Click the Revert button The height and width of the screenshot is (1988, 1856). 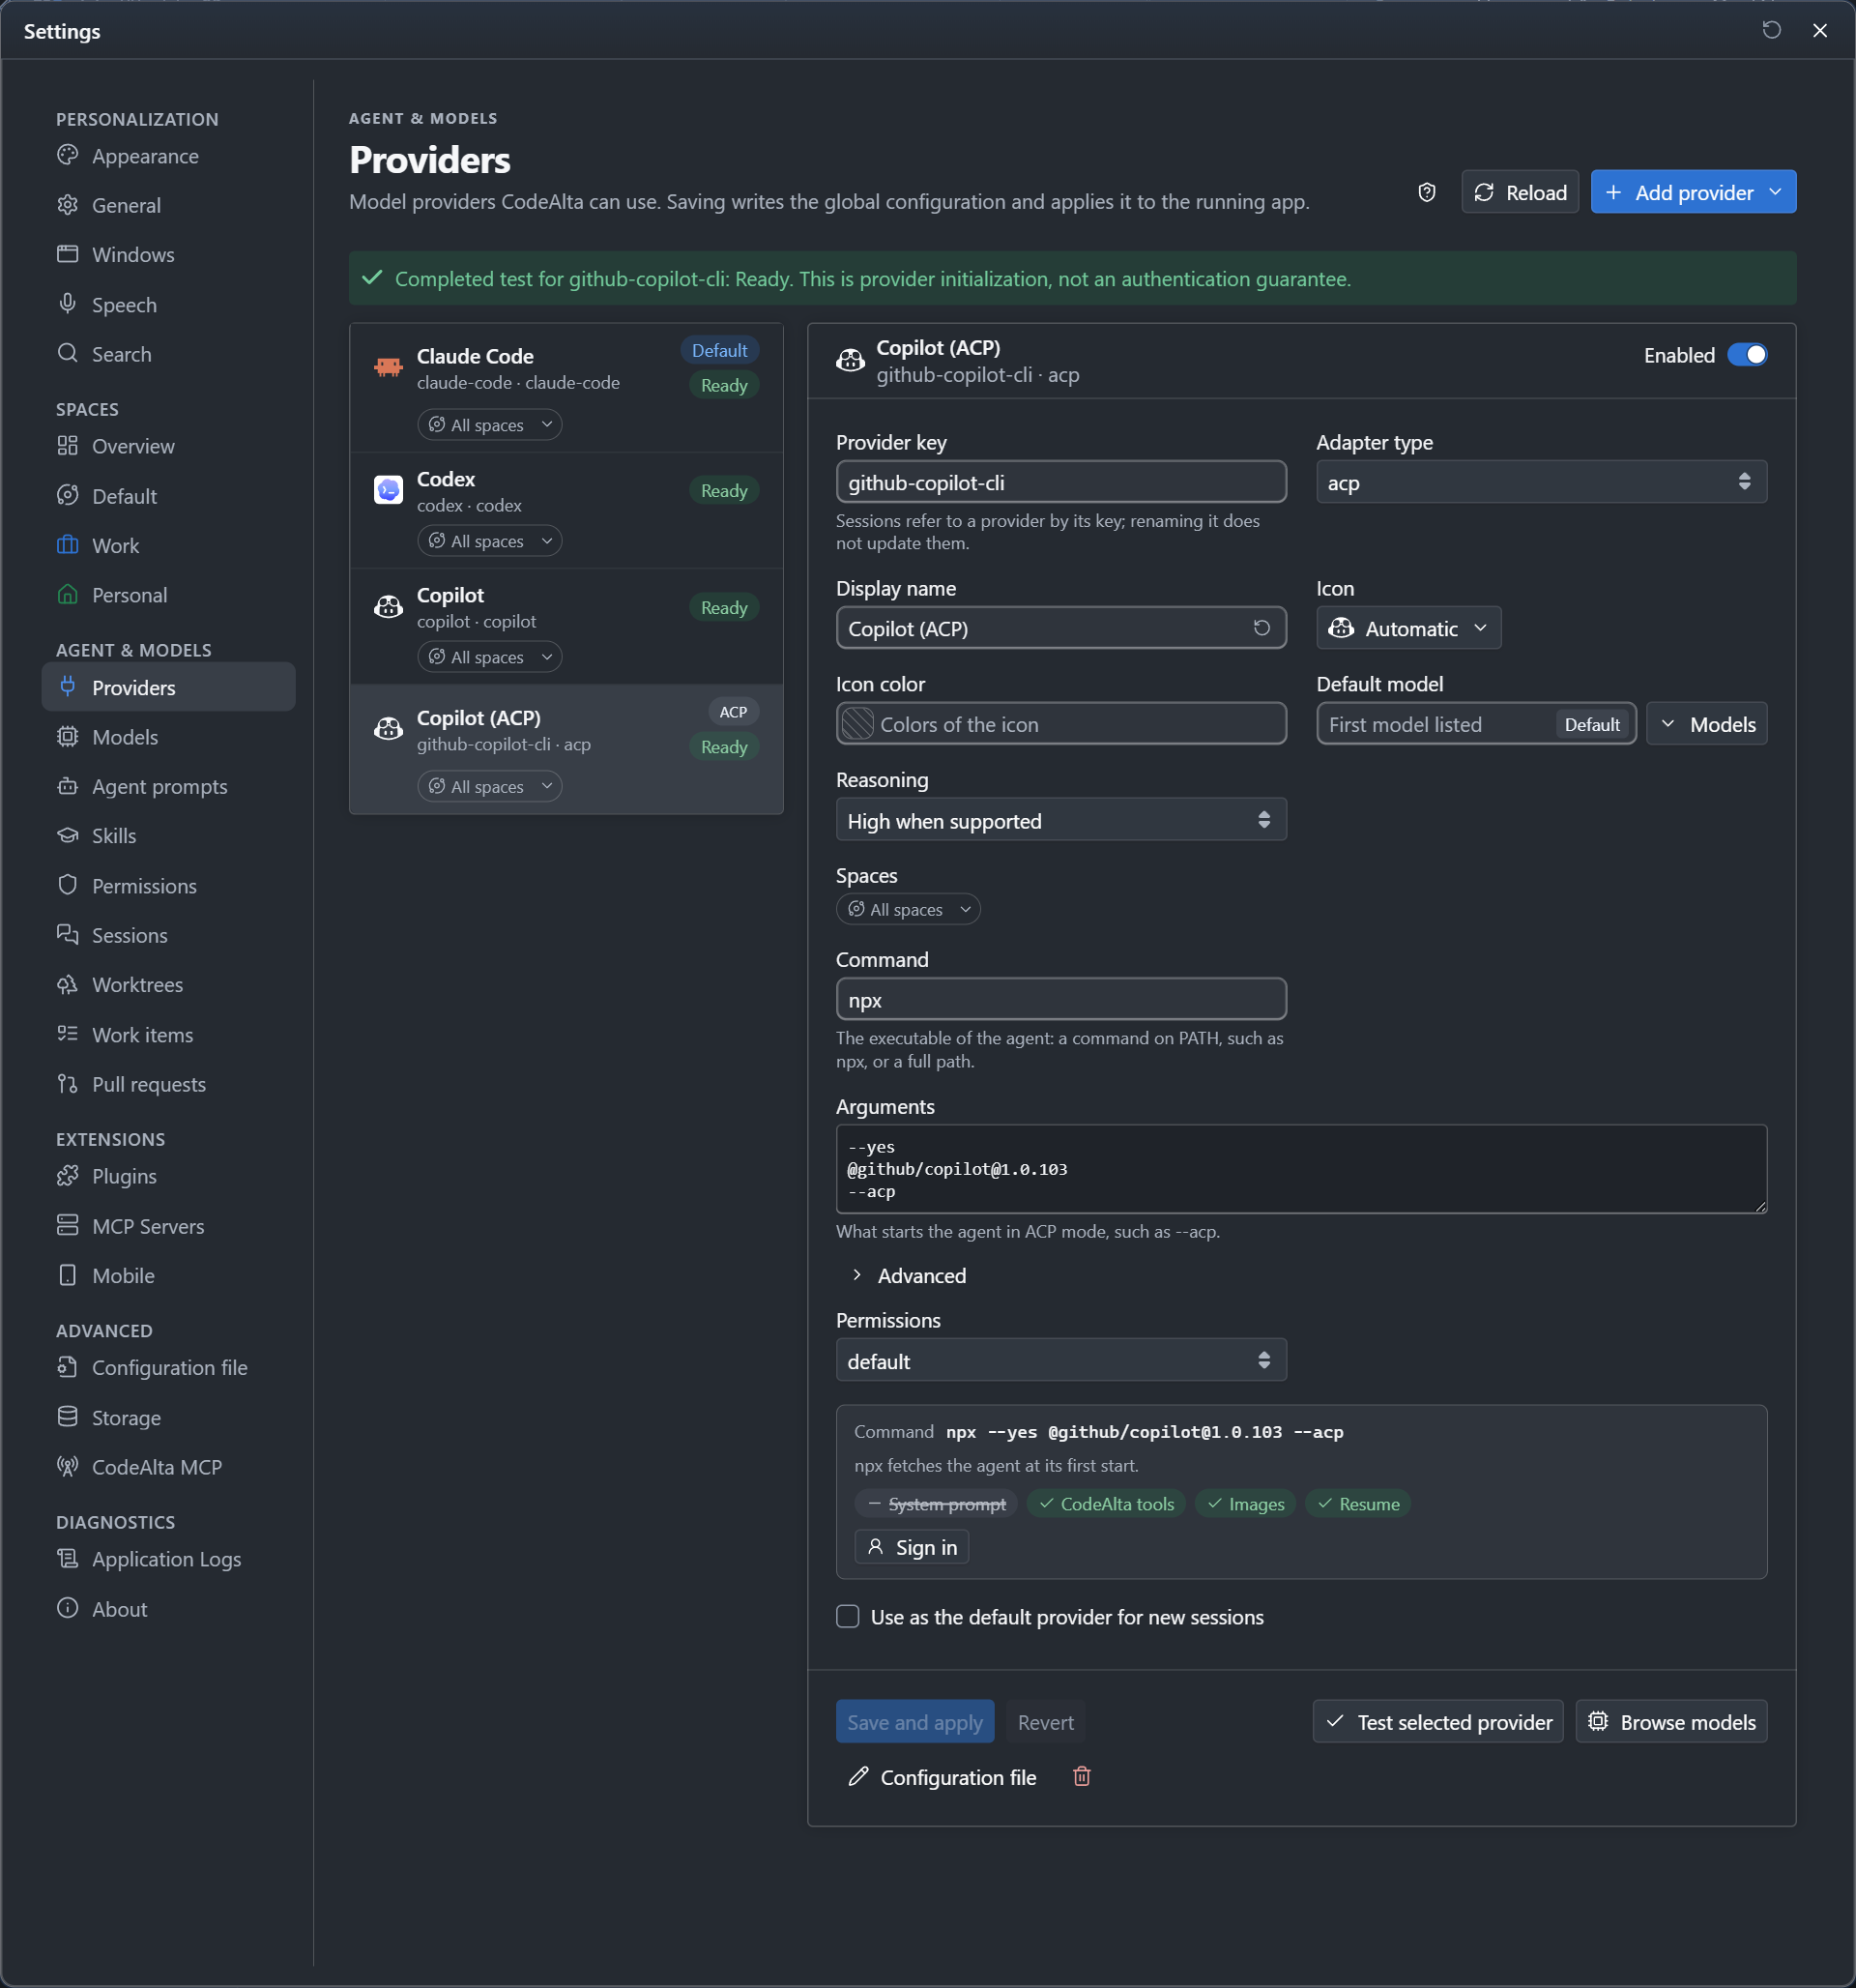(1045, 1721)
